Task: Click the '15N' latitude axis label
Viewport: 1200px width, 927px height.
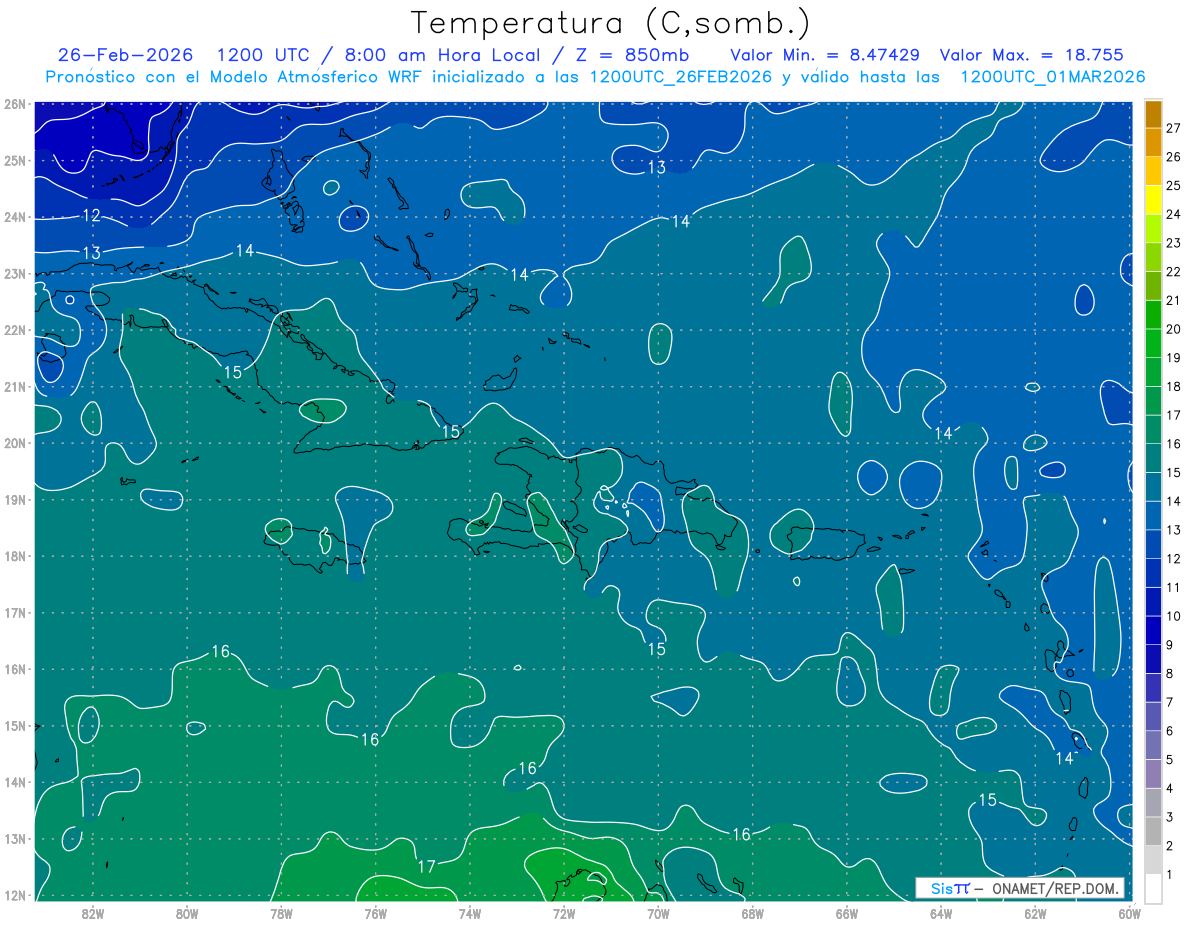Action: (x=15, y=725)
